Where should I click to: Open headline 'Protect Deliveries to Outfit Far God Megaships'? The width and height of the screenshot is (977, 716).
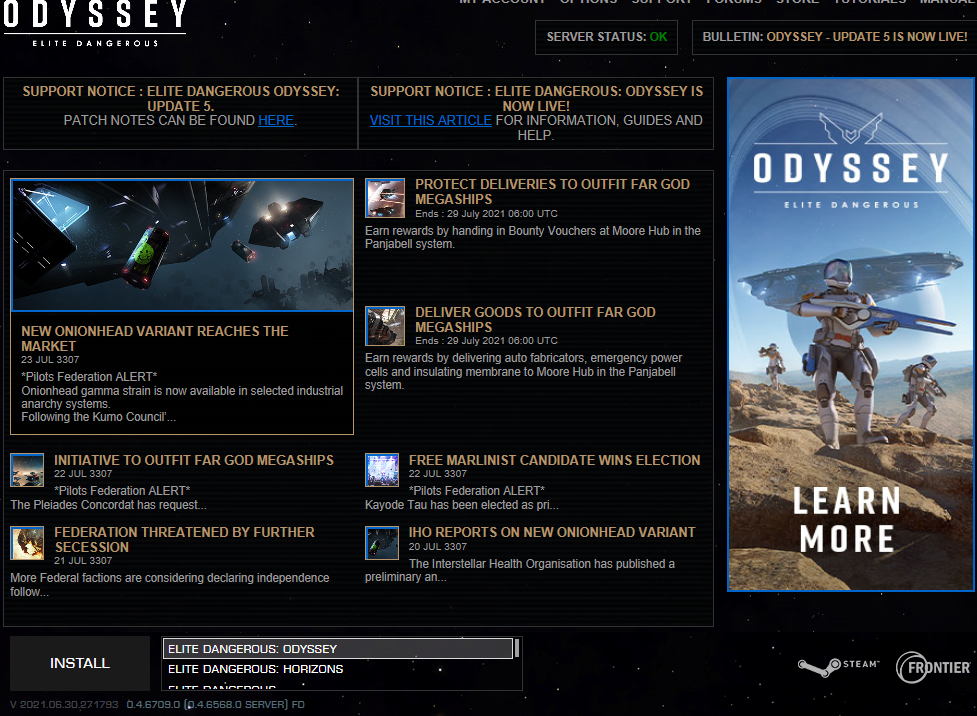(553, 191)
